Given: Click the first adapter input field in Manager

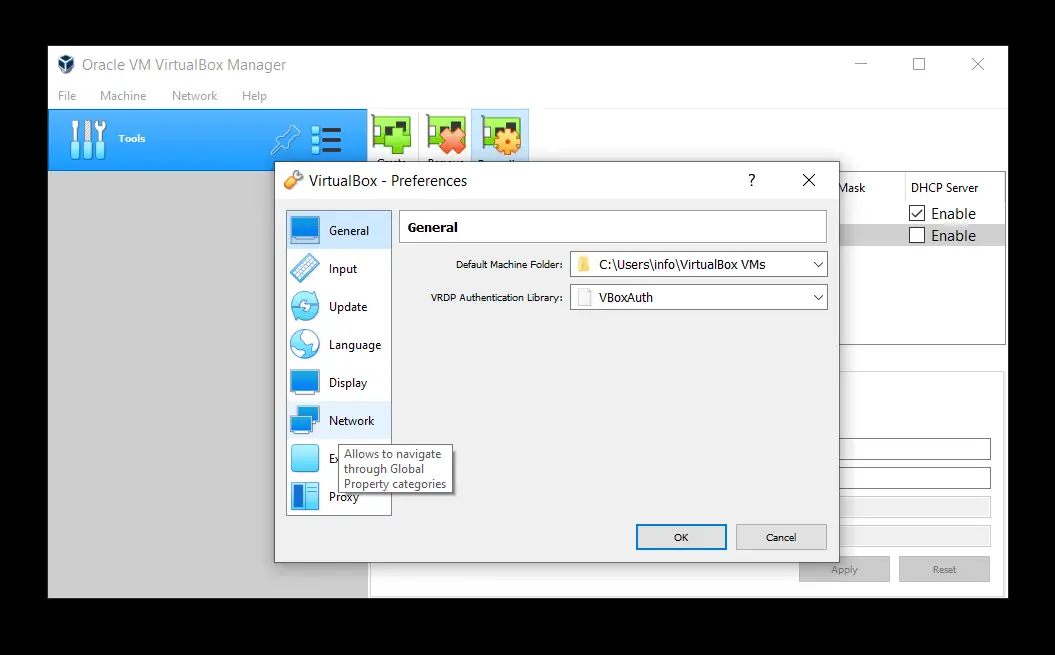Looking at the screenshot, I should (915, 449).
